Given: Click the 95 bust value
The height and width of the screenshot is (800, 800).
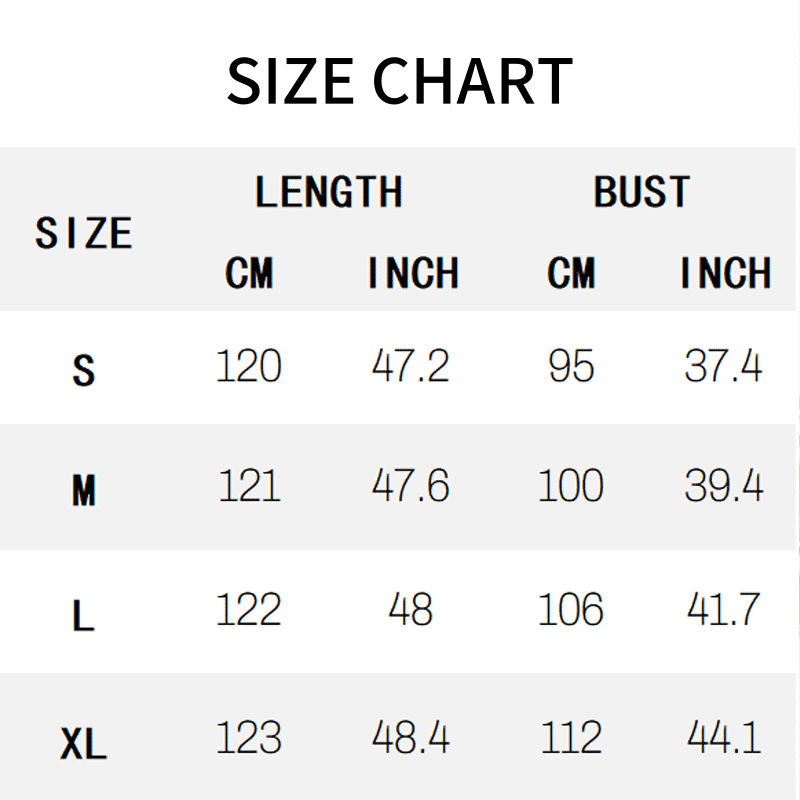Looking at the screenshot, I should pyautogui.click(x=571, y=365).
